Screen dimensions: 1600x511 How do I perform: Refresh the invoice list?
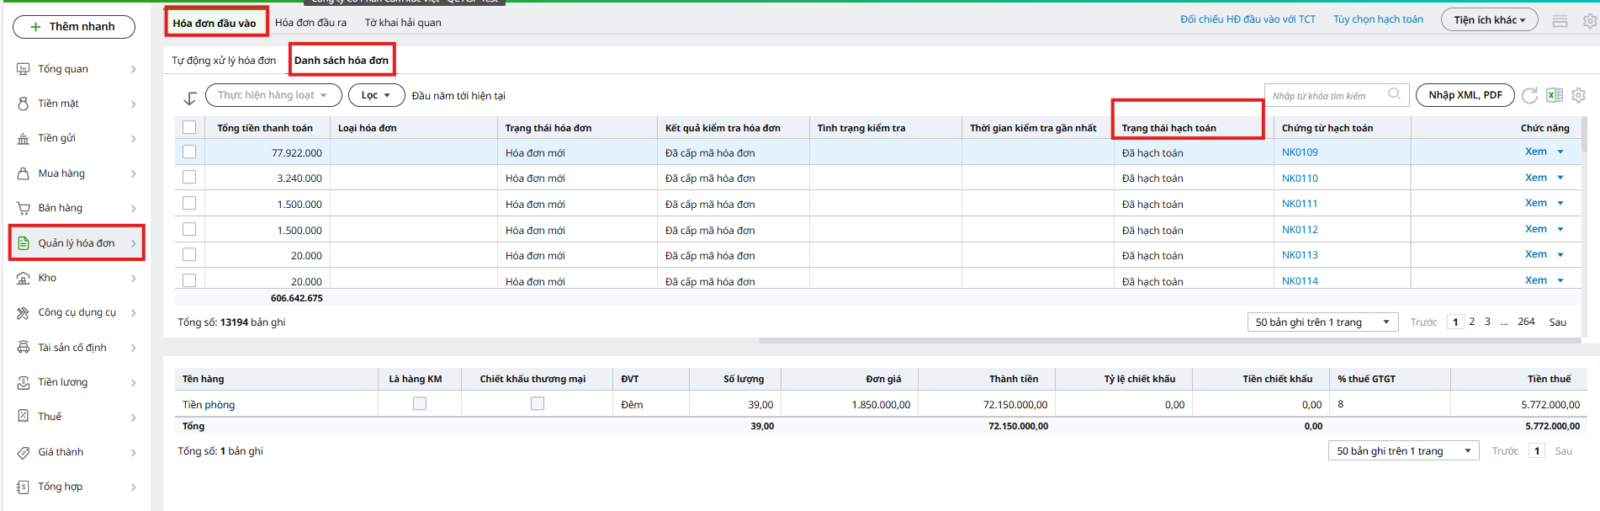point(1529,95)
